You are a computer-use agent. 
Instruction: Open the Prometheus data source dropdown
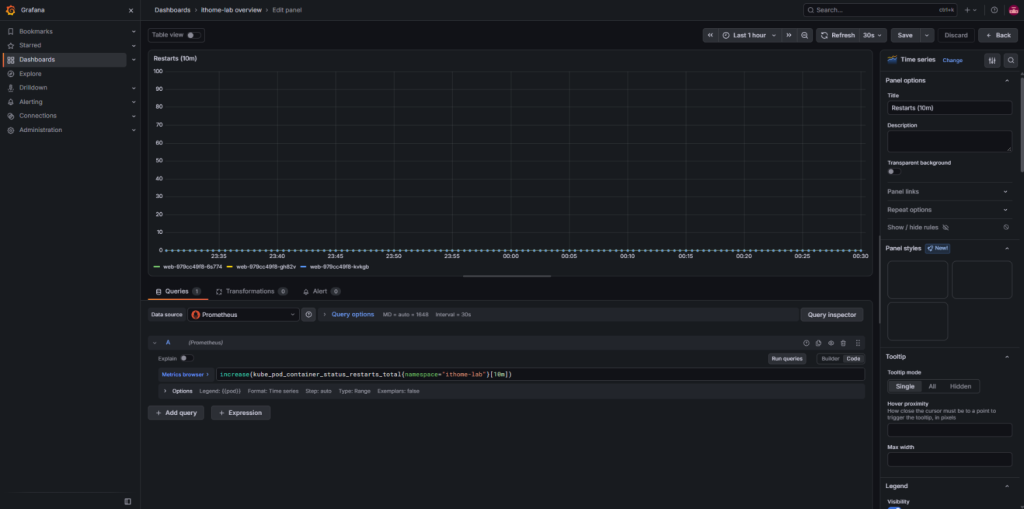244,314
